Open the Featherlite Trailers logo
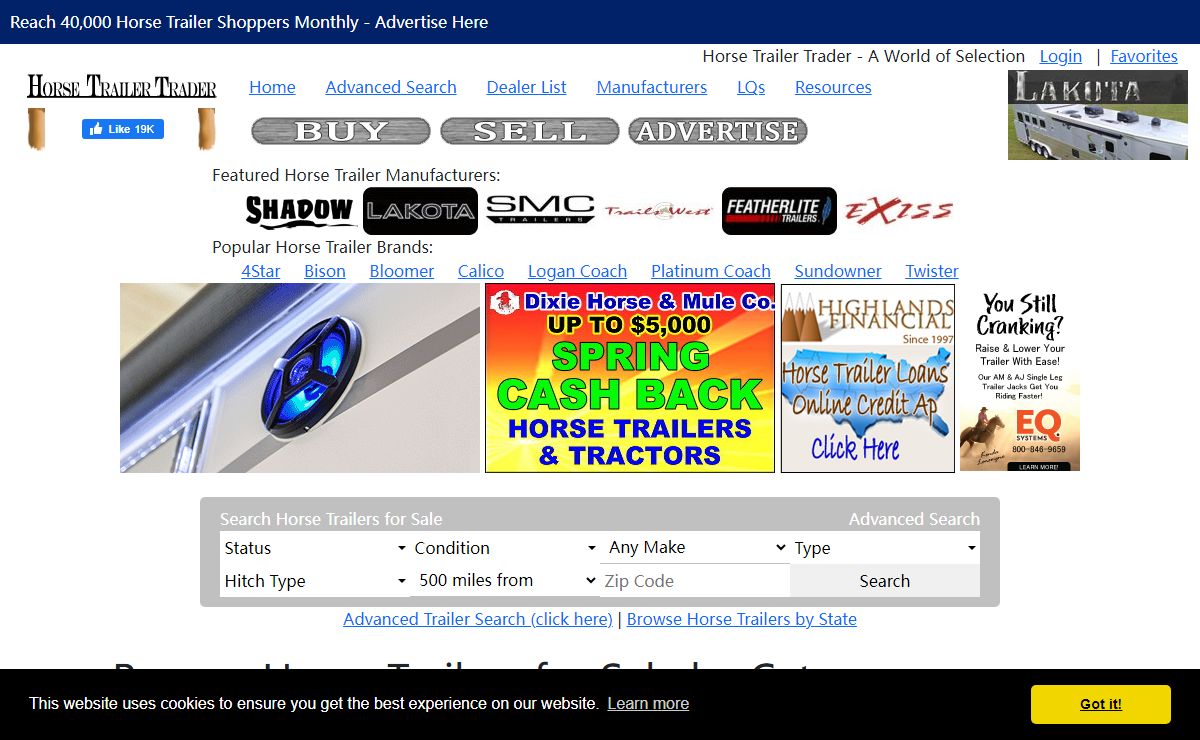Viewport: 1200px width, 740px height. click(779, 211)
